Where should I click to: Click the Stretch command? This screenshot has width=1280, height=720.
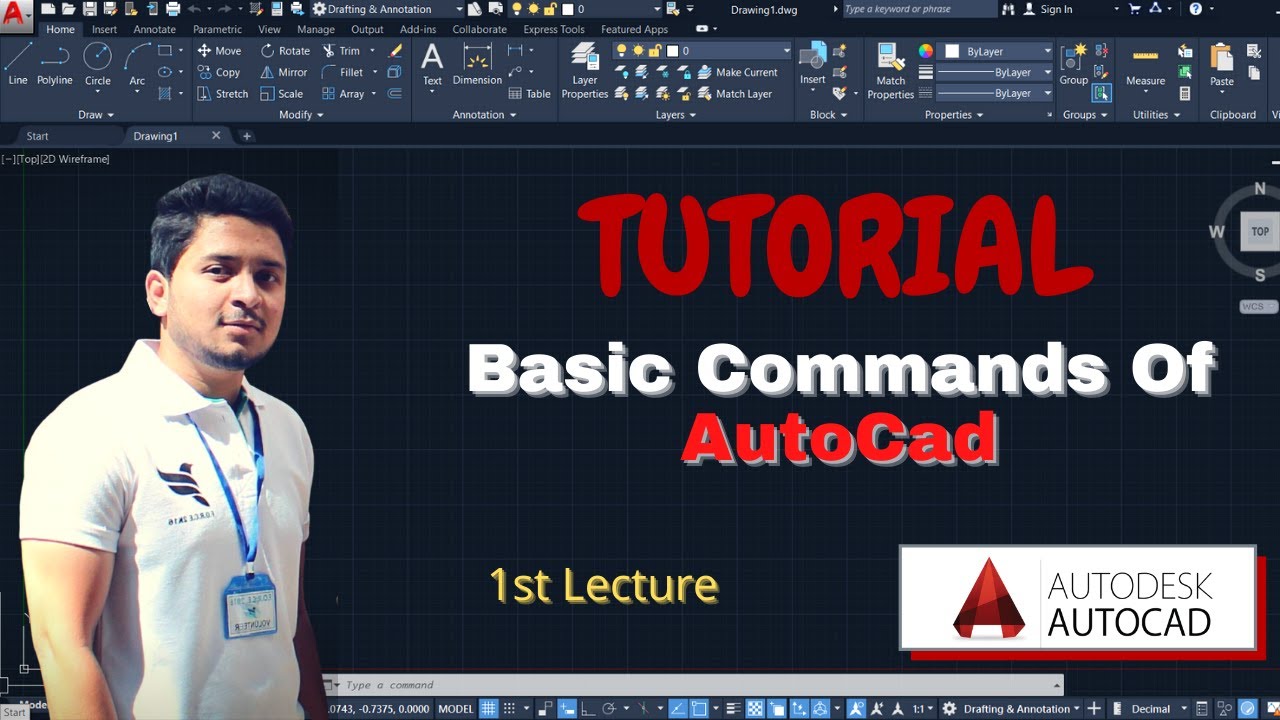click(222, 94)
